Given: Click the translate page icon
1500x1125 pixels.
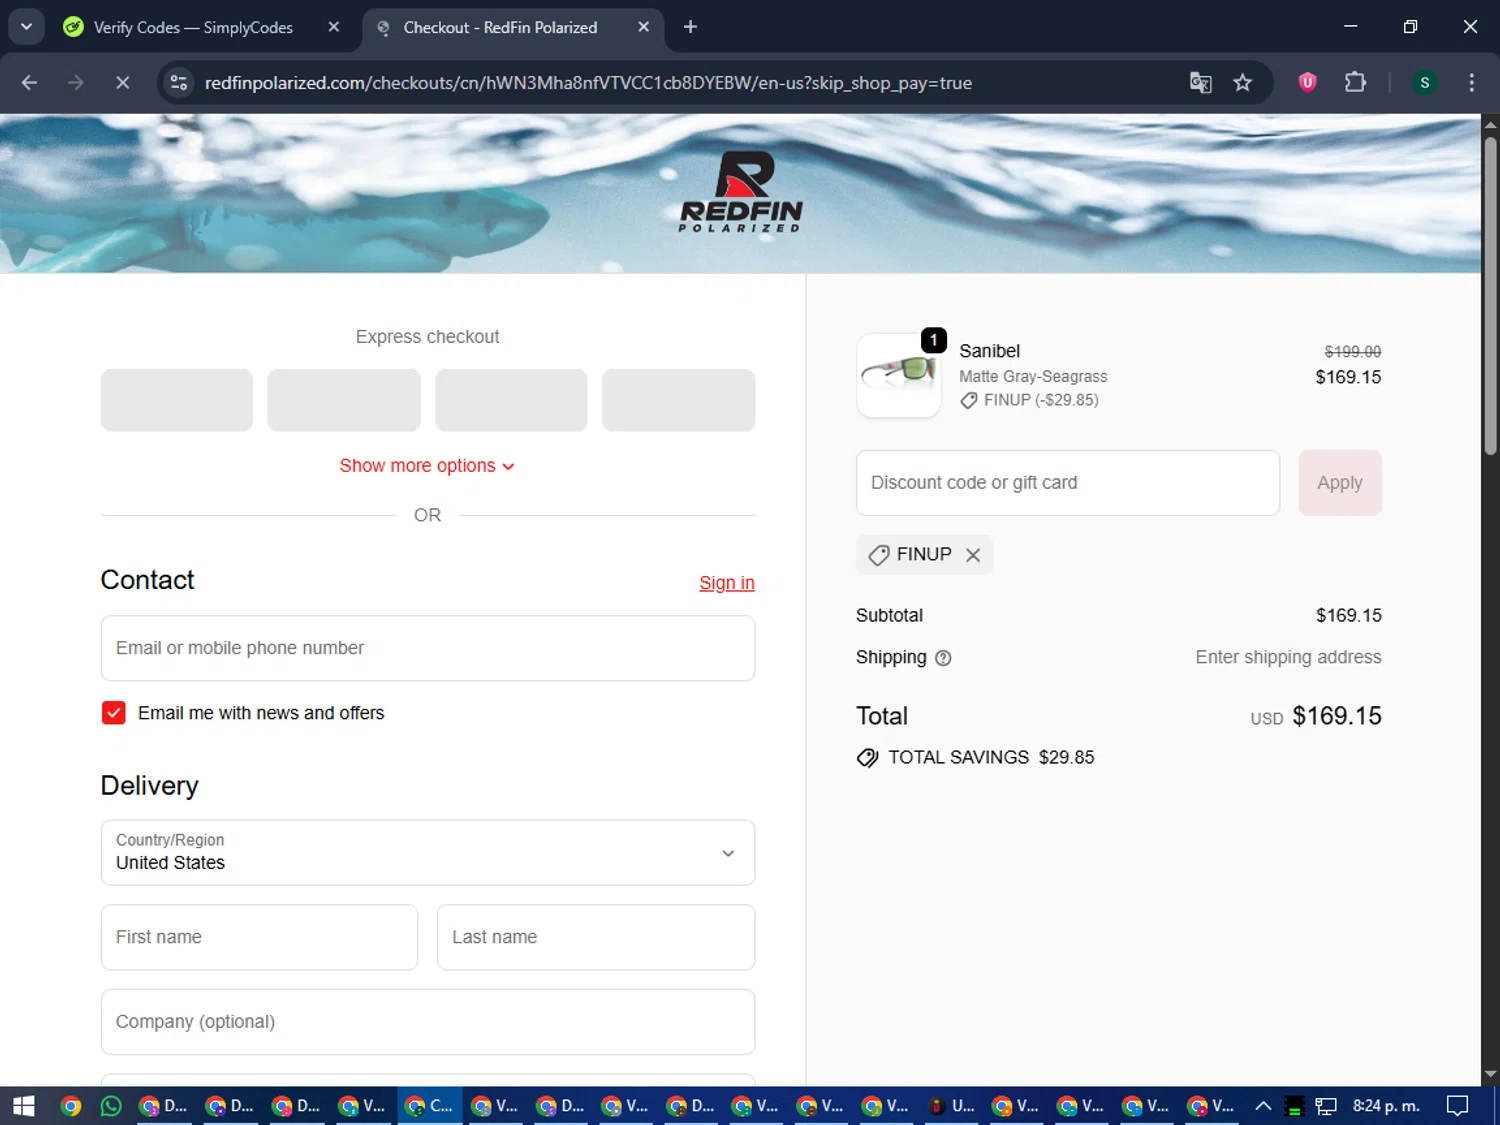Looking at the screenshot, I should [1200, 83].
